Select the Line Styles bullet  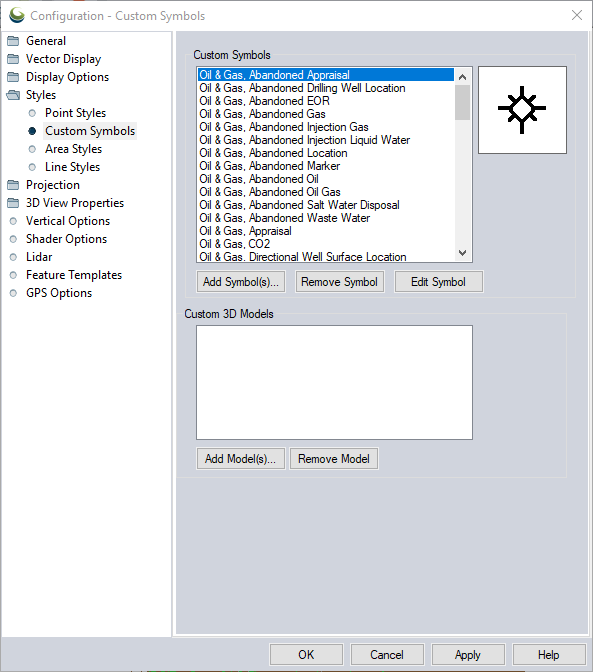point(32,167)
